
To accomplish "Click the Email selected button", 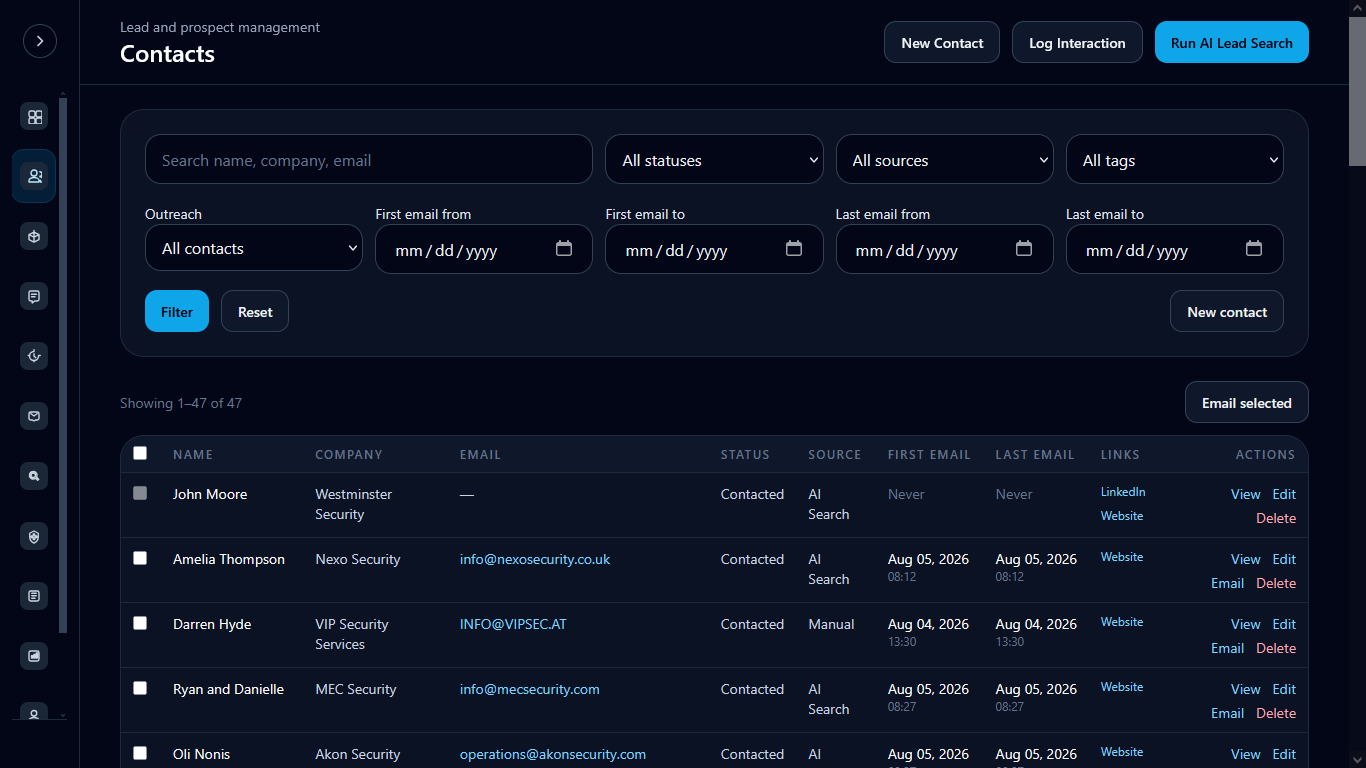I will (1247, 403).
